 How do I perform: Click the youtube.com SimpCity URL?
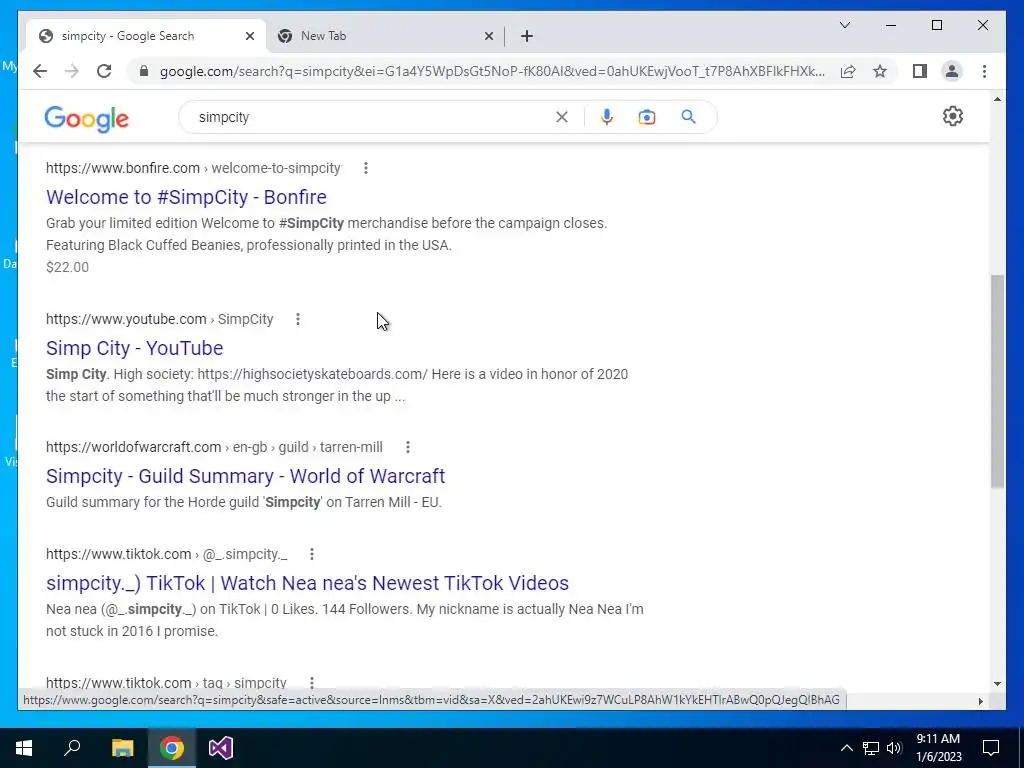[159, 319]
